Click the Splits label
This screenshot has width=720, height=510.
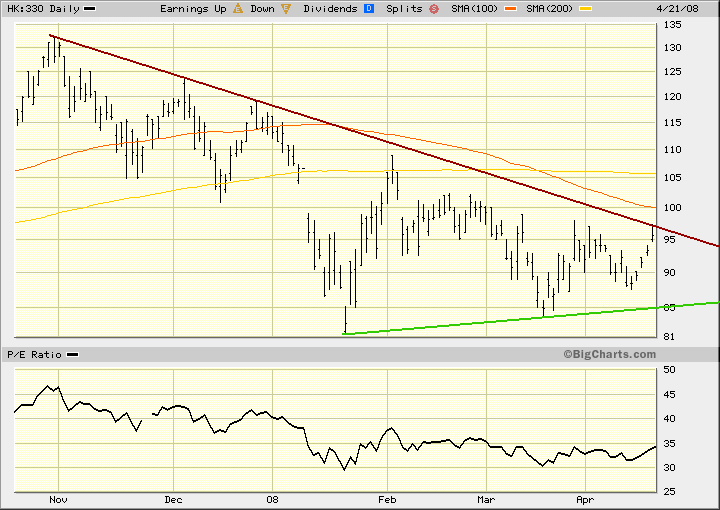pyautogui.click(x=404, y=9)
